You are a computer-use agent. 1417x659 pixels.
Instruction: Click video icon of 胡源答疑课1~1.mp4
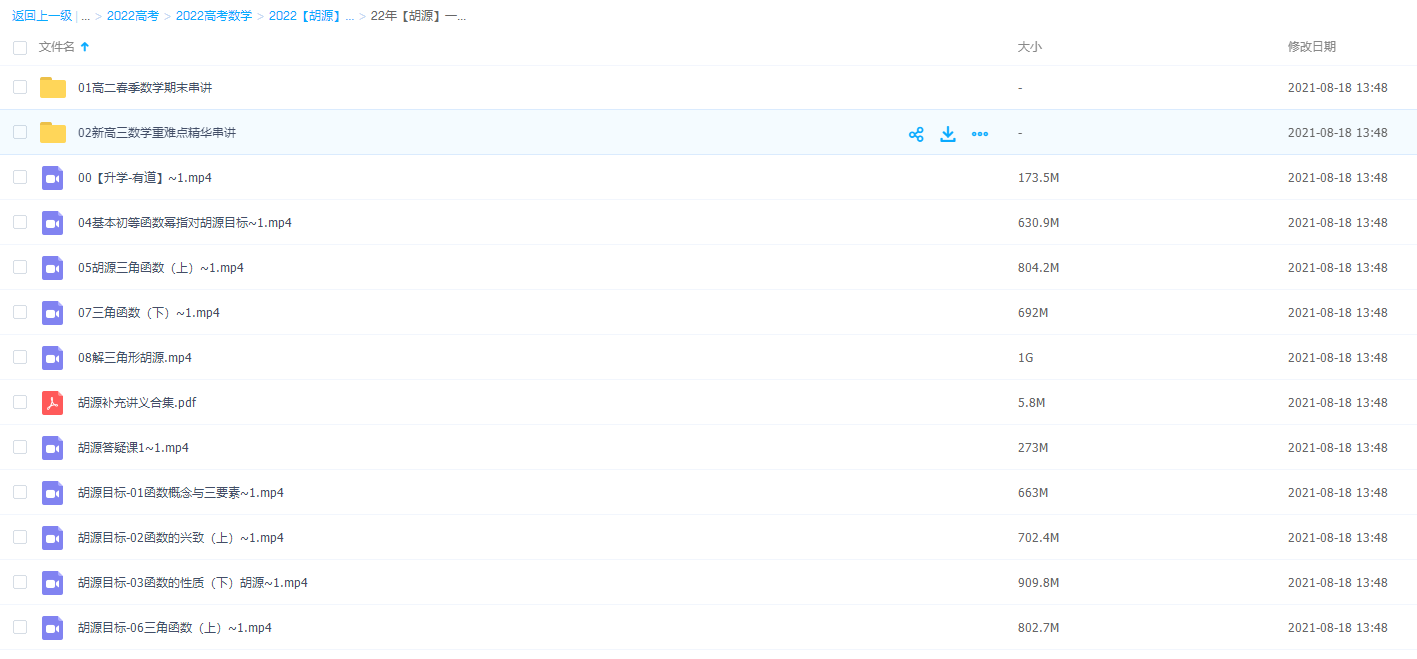click(53, 448)
